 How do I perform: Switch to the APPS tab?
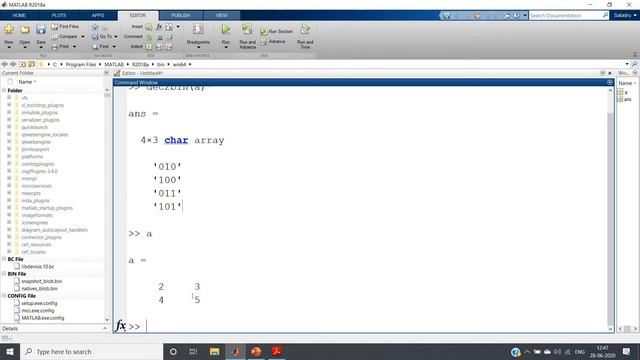(98, 16)
